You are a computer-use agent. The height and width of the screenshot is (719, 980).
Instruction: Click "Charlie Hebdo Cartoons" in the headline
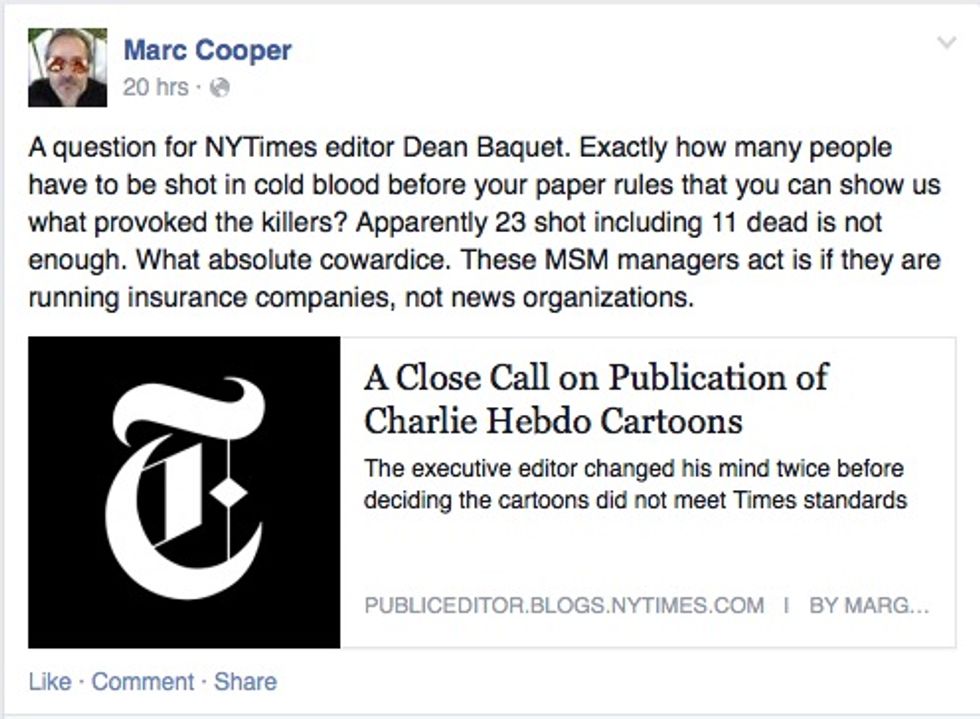coord(553,421)
